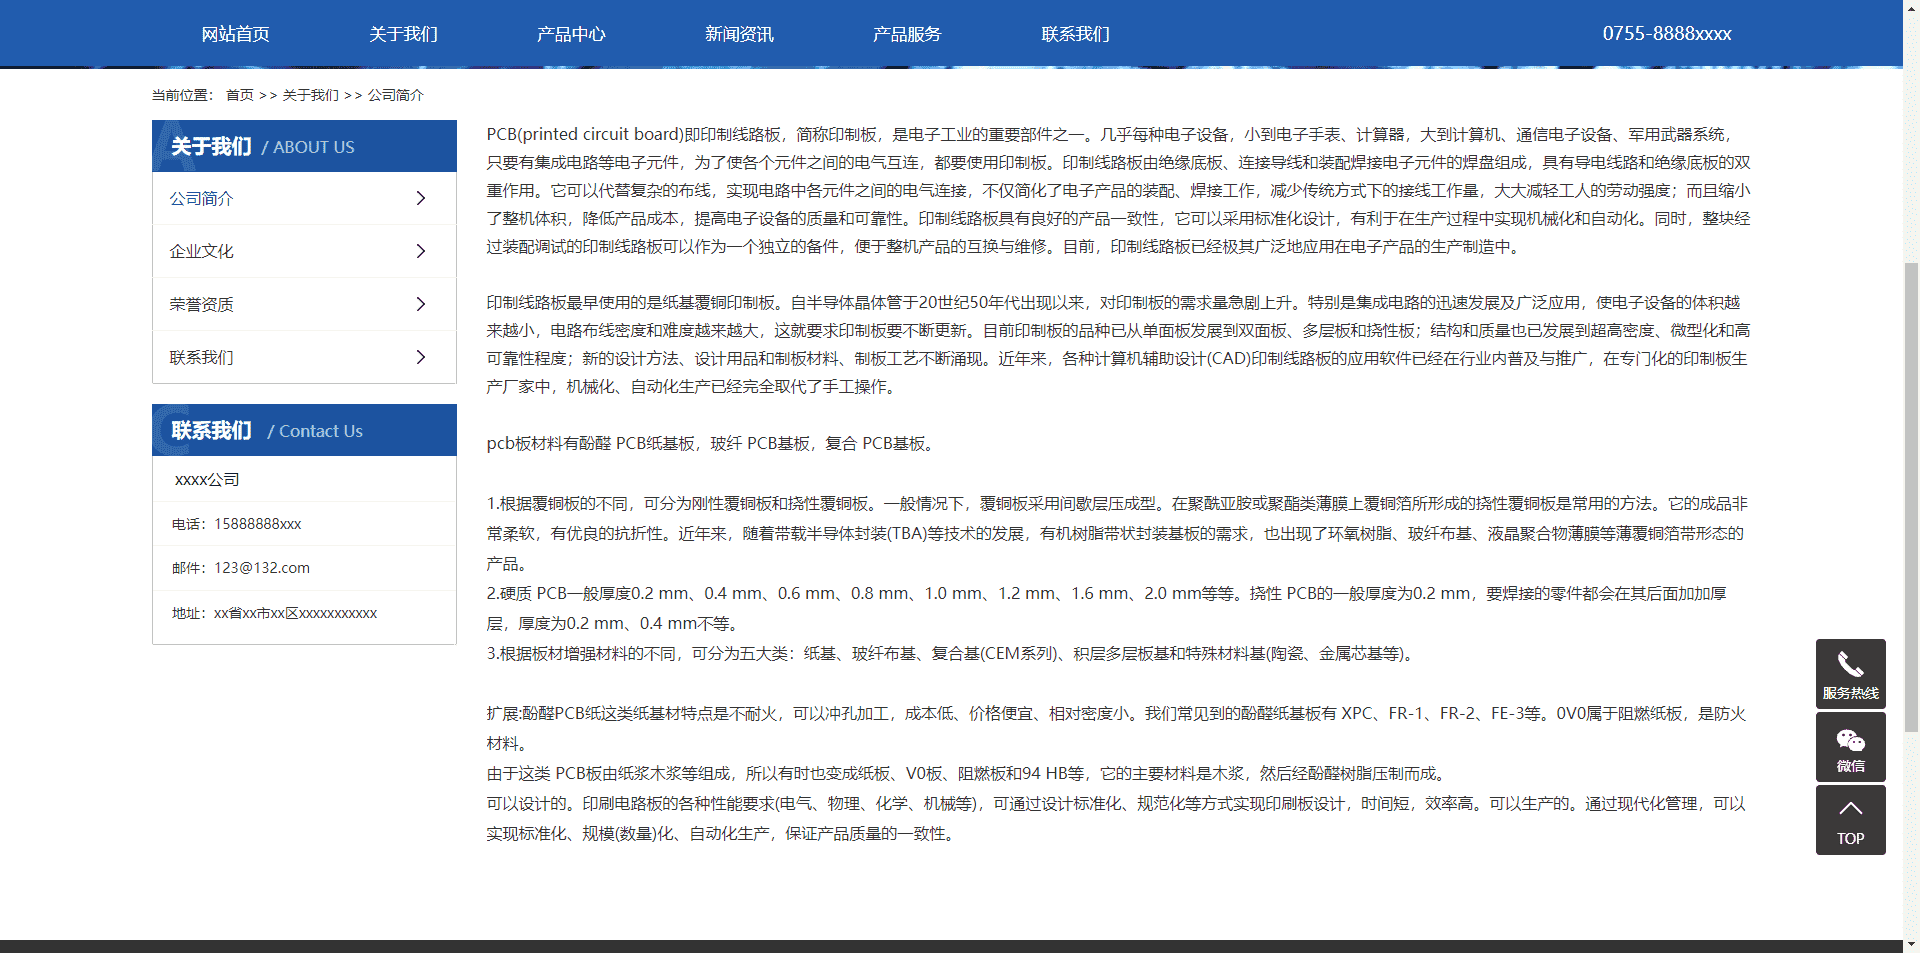The width and height of the screenshot is (1920, 953).
Task: Select 新闻资讯 in the navigation bar
Action: pyautogui.click(x=739, y=34)
